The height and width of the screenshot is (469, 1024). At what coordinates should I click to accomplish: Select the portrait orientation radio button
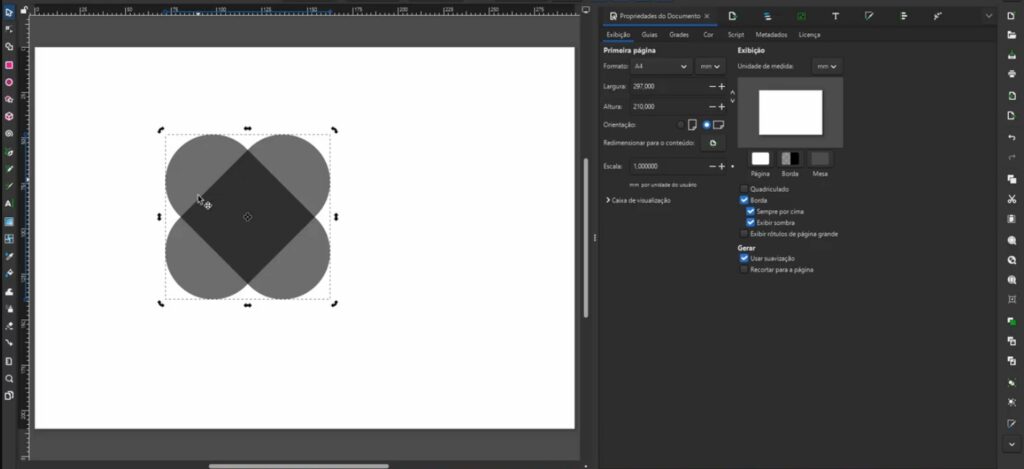pos(681,125)
